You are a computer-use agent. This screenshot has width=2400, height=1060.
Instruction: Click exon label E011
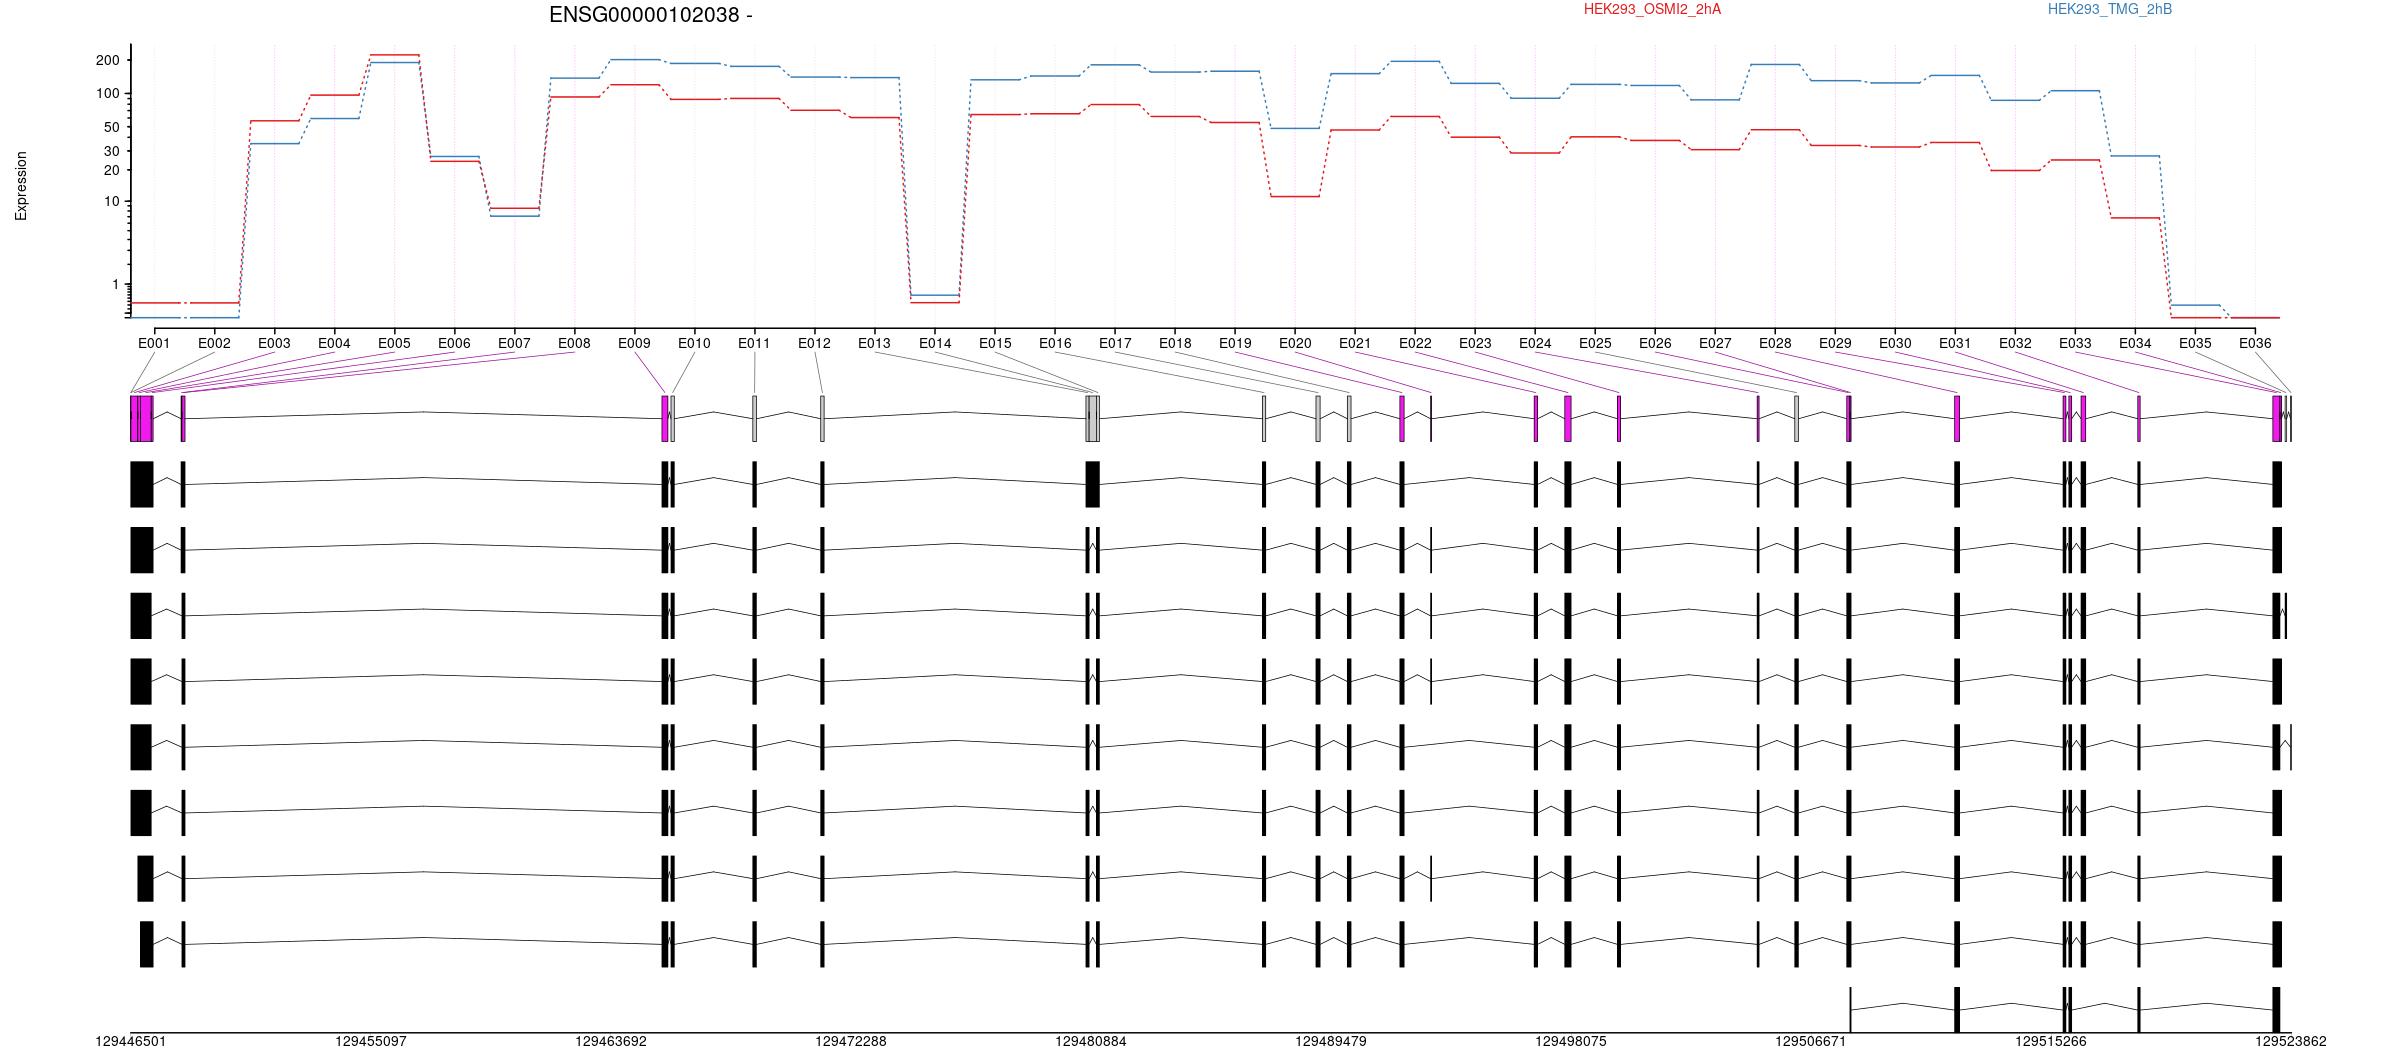click(x=754, y=343)
